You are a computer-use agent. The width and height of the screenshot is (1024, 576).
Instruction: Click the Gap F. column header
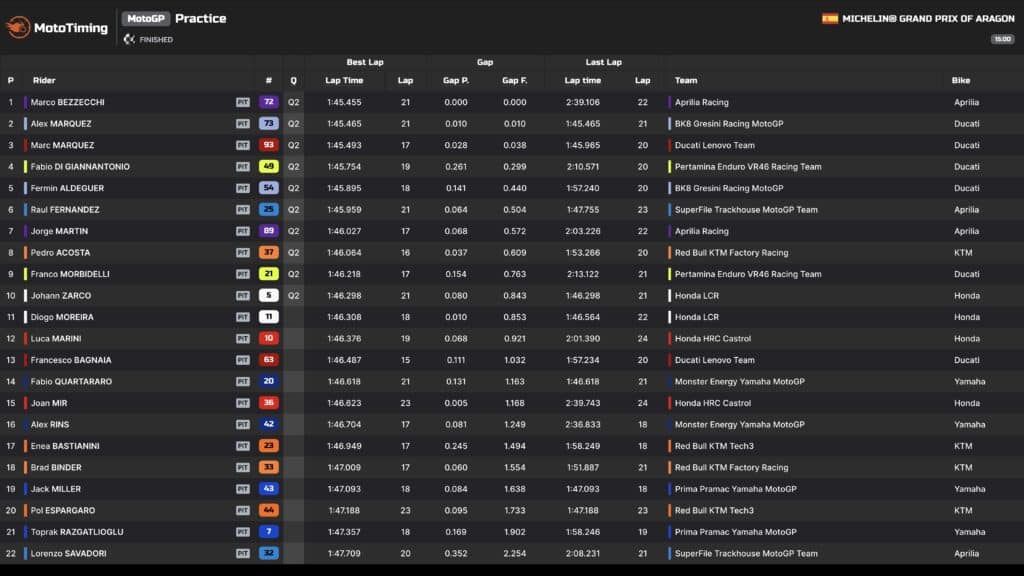[515, 80]
